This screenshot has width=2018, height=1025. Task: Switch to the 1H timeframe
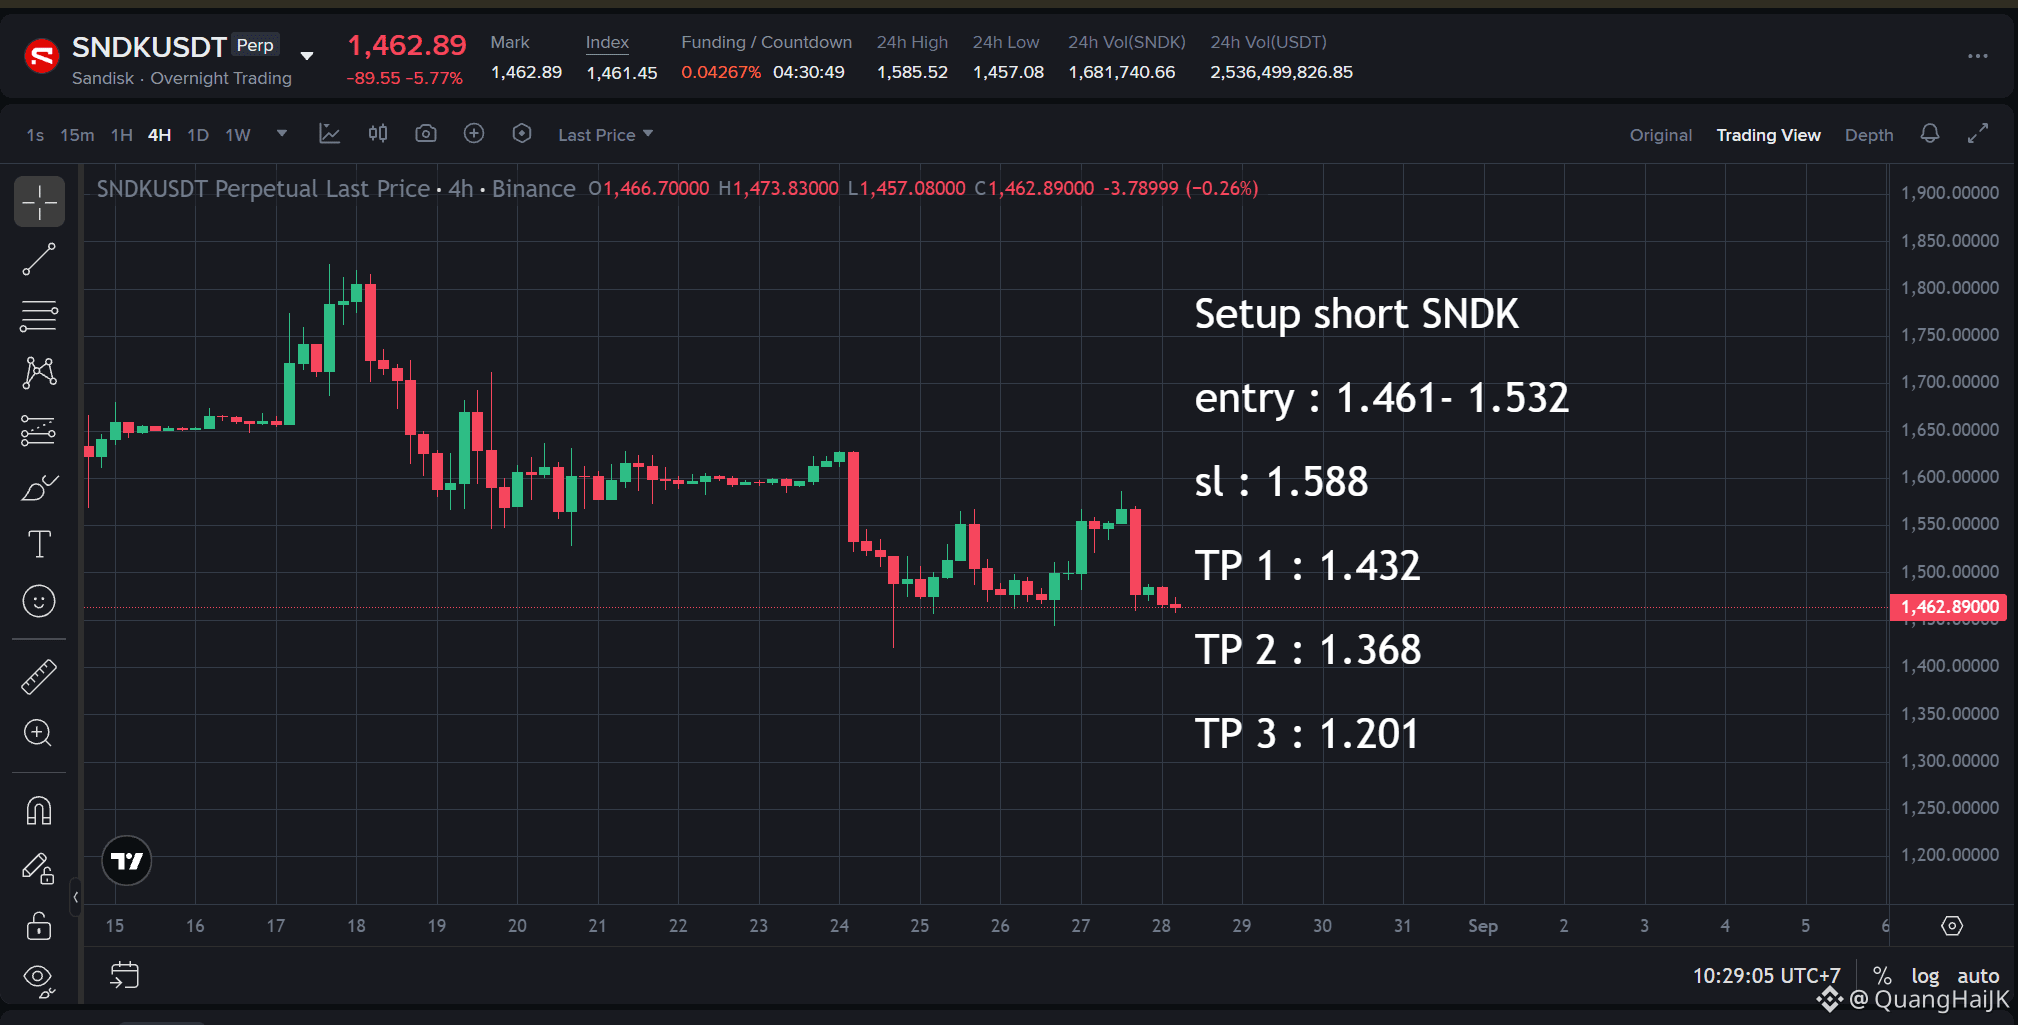[122, 135]
